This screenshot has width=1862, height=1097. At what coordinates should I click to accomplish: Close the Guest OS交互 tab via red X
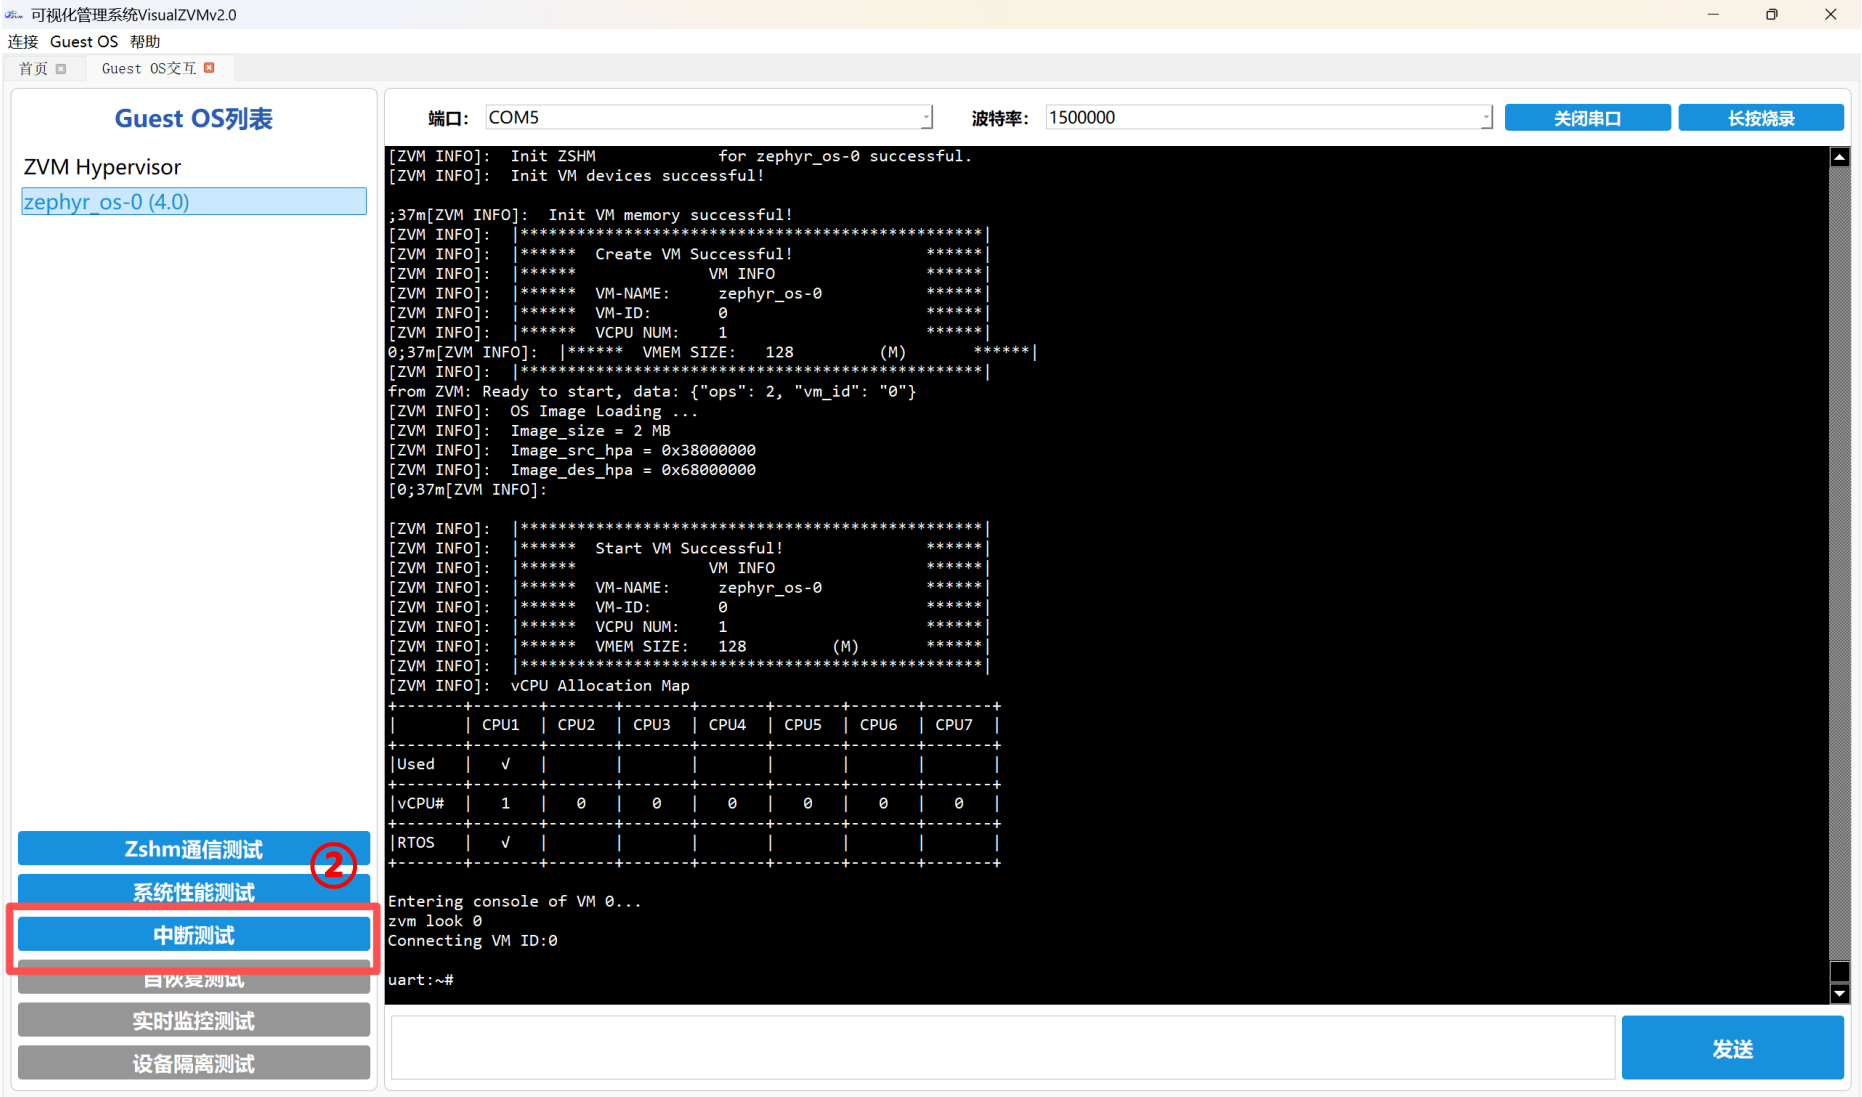[209, 68]
